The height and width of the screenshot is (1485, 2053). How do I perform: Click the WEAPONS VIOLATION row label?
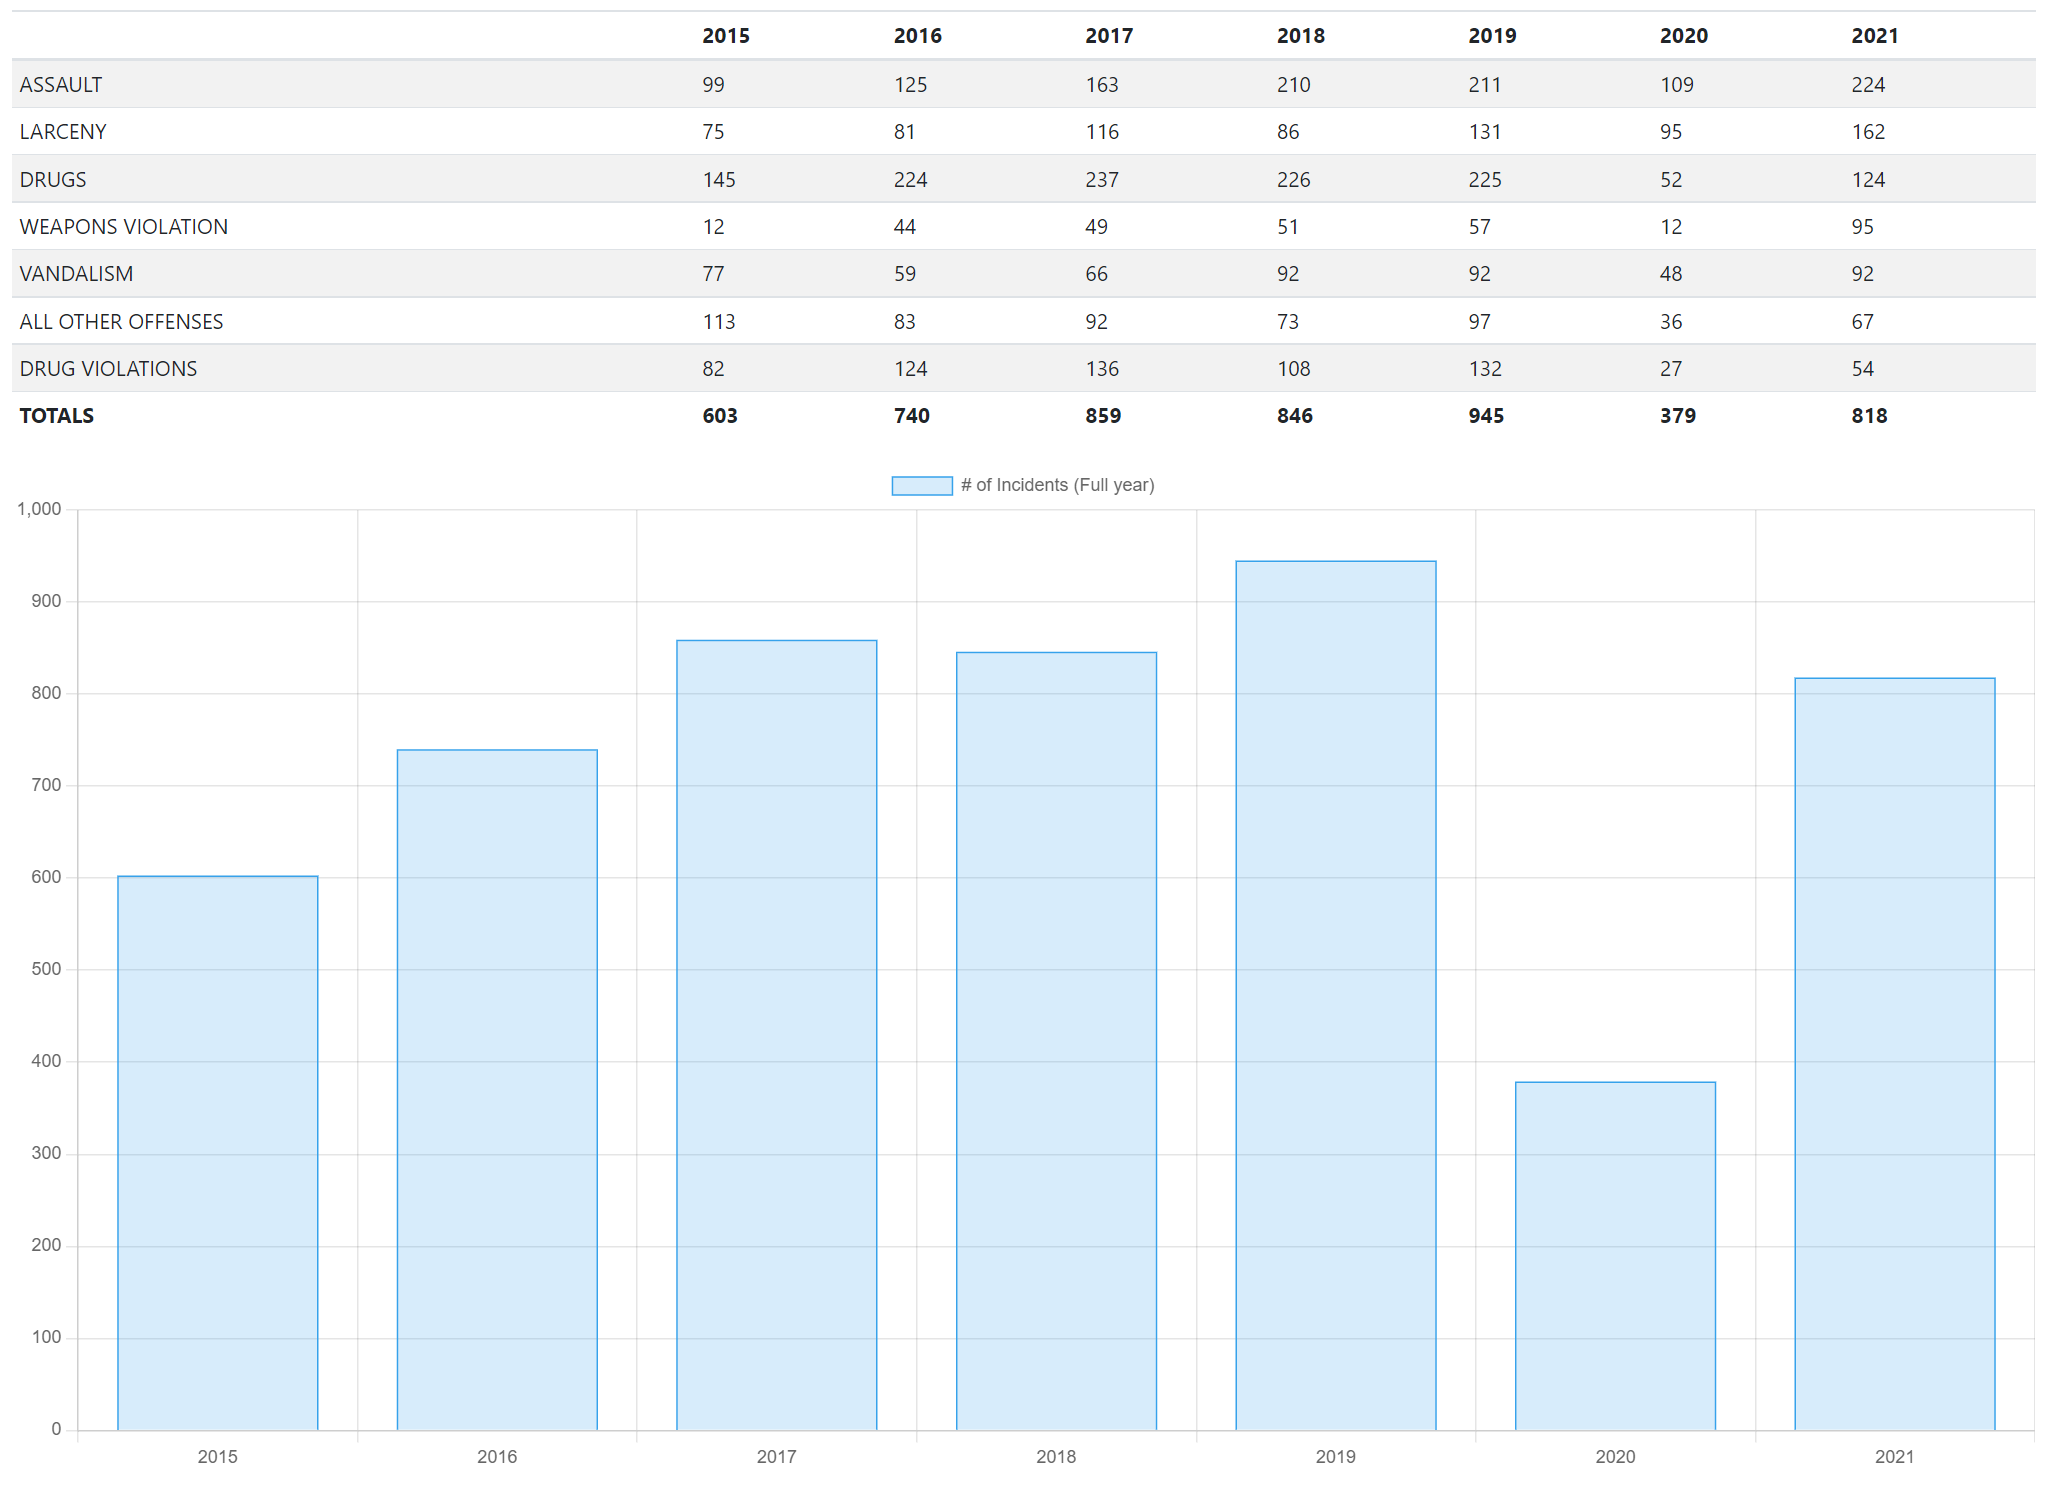[x=124, y=227]
